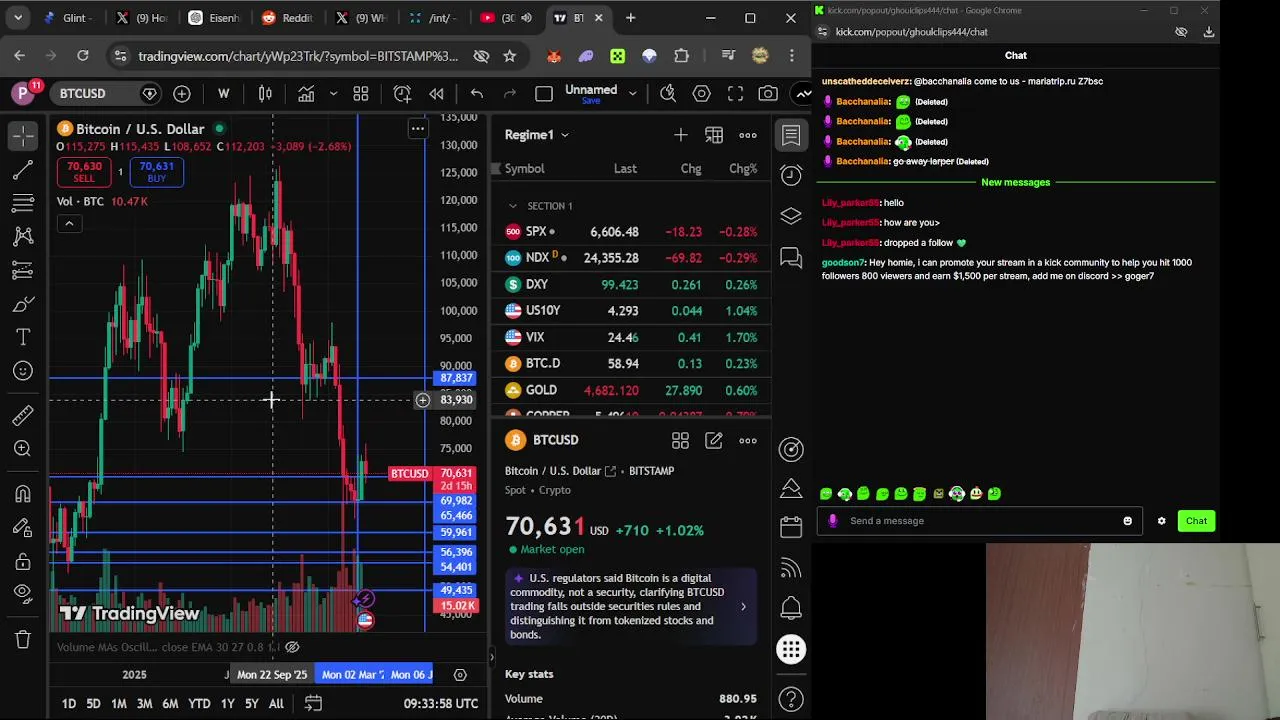Select the YTD time range
The image size is (1280, 720).
coord(200,704)
